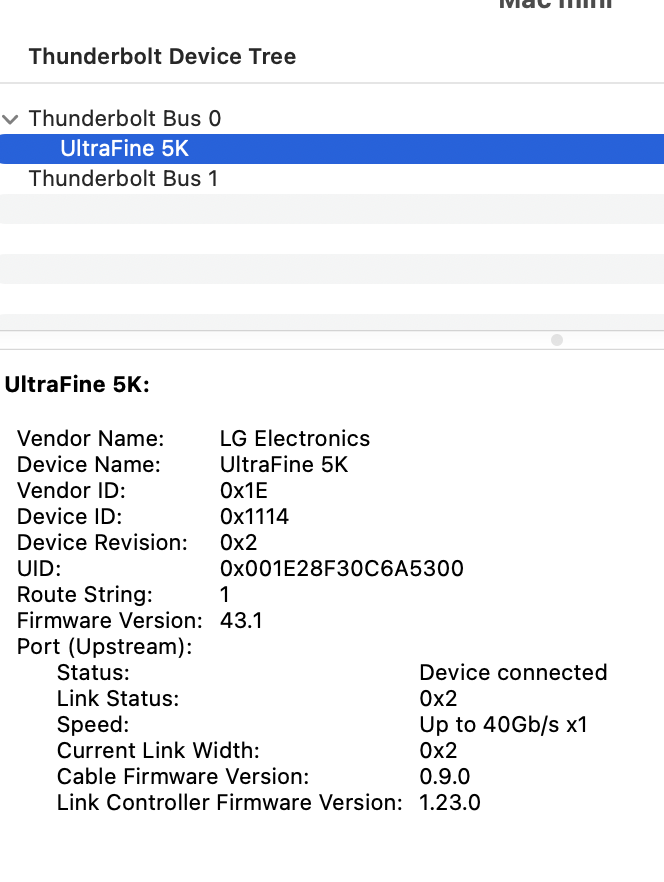
Task: Click the Port (Upstream): label
Action: coord(105,647)
